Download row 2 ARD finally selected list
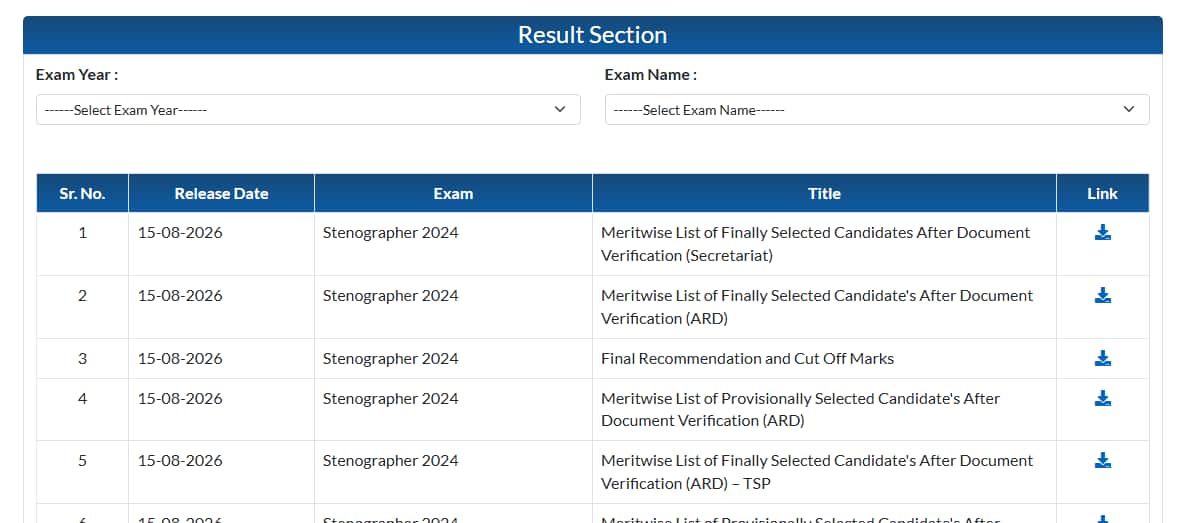Screen dimensions: 1191x523 pyautogui.click(x=1102, y=296)
